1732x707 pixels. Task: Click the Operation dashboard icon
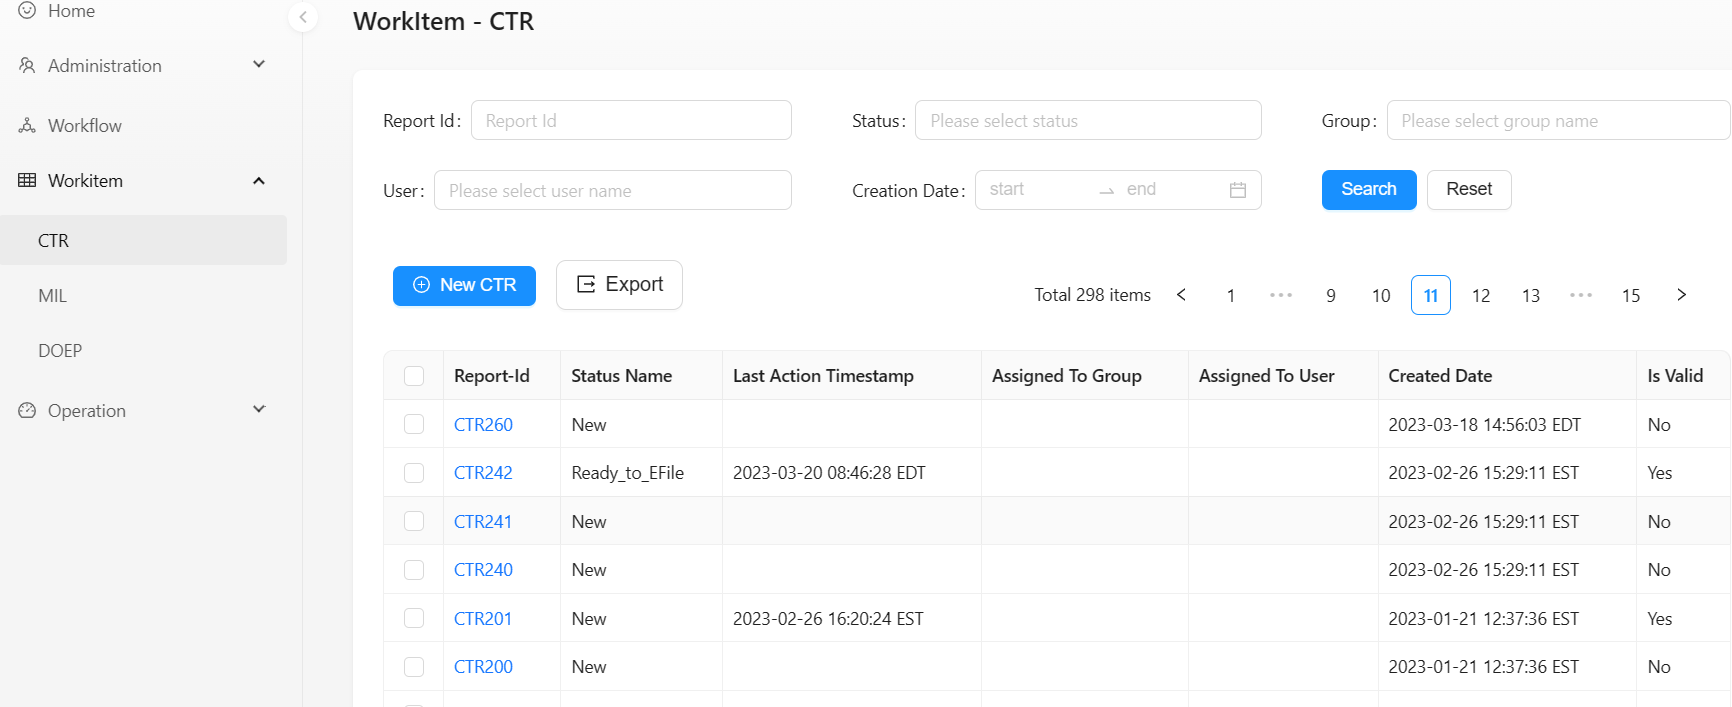pos(27,411)
